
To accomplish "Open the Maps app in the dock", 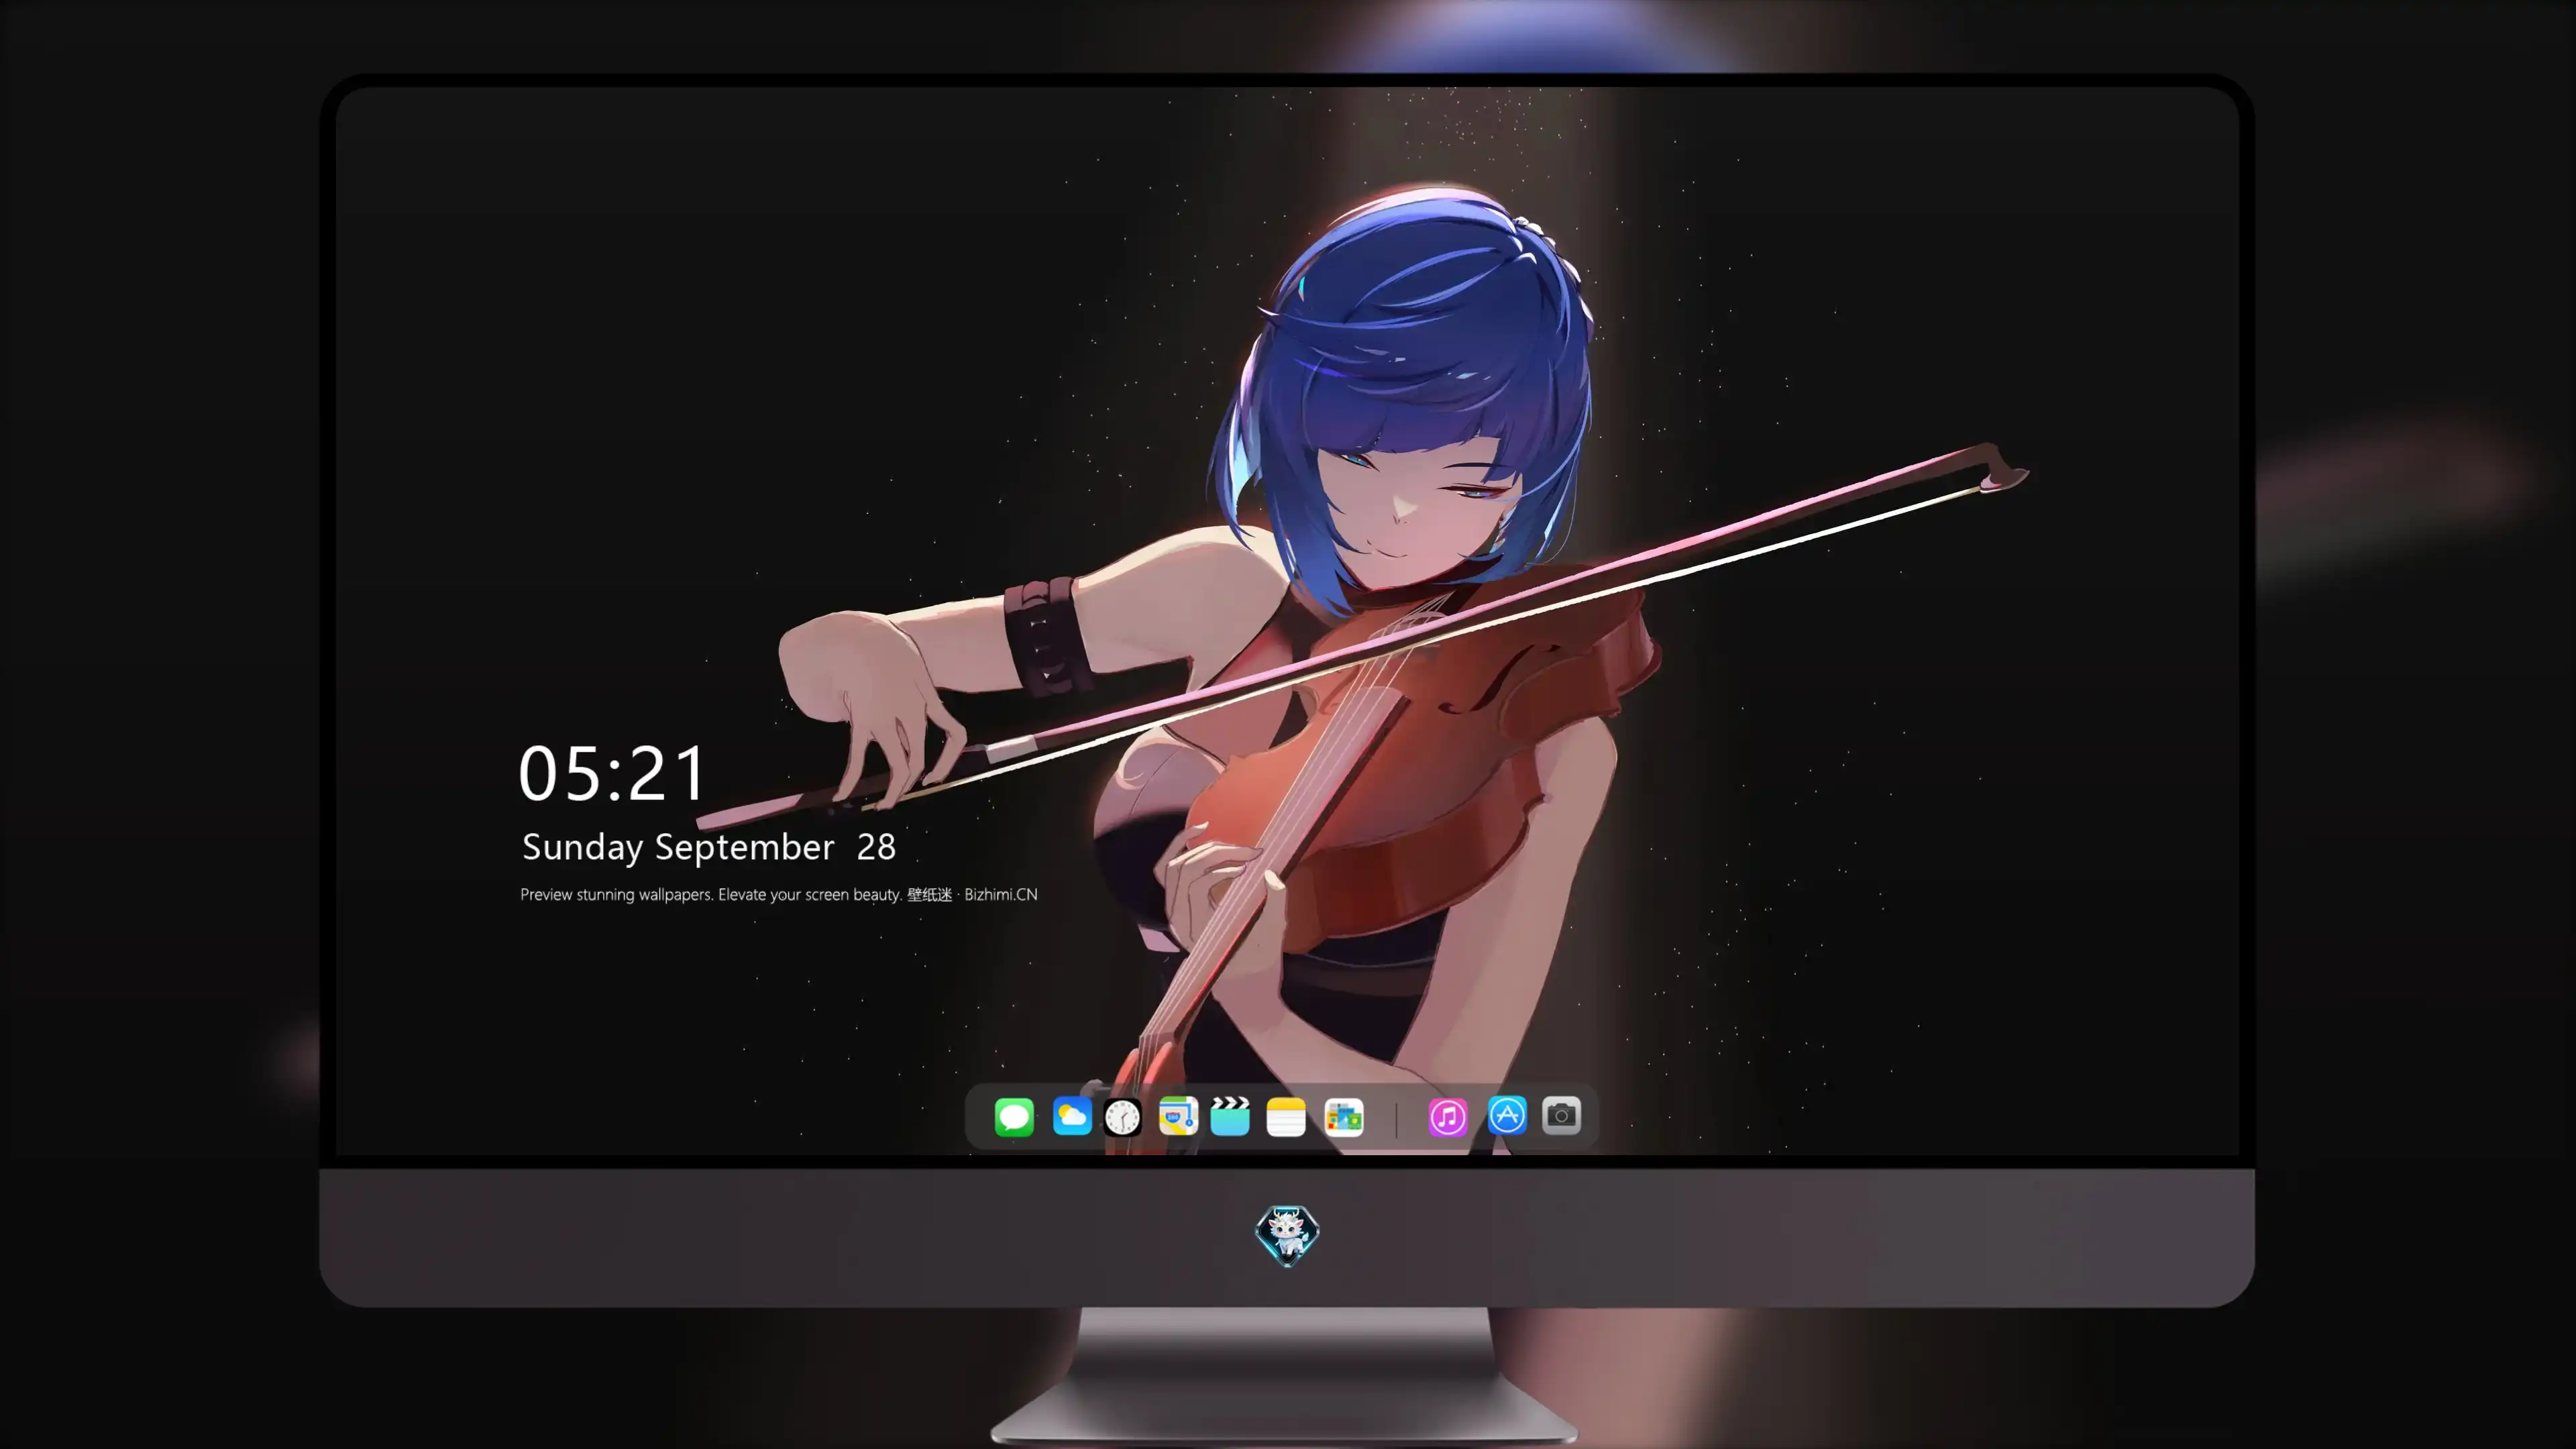I will 1178,1116.
